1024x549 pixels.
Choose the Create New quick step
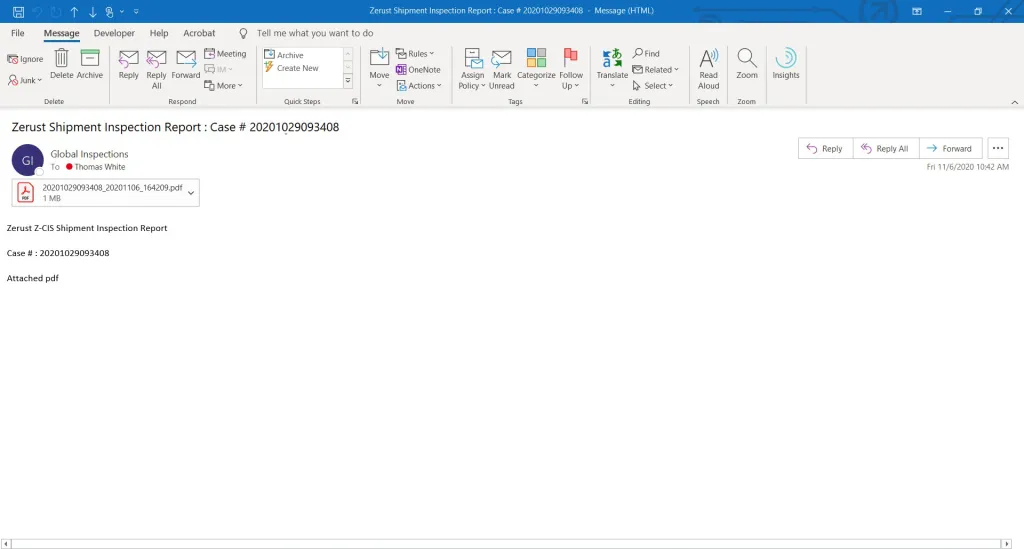[291, 68]
